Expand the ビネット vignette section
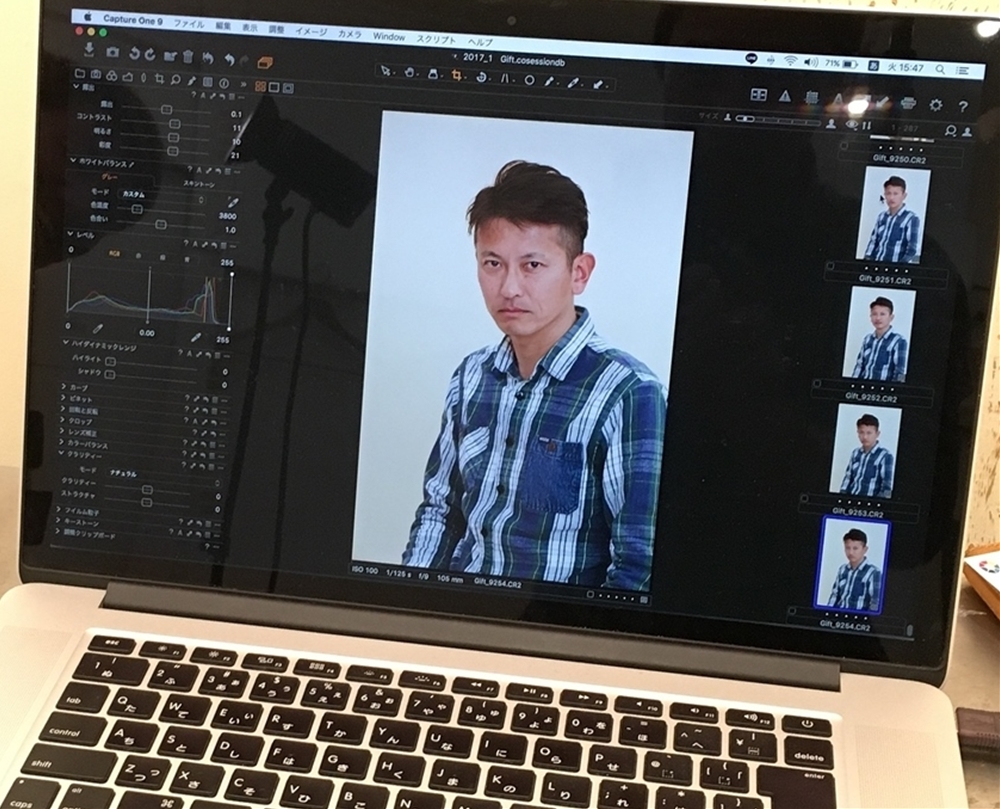The height and width of the screenshot is (809, 1000). point(62,398)
